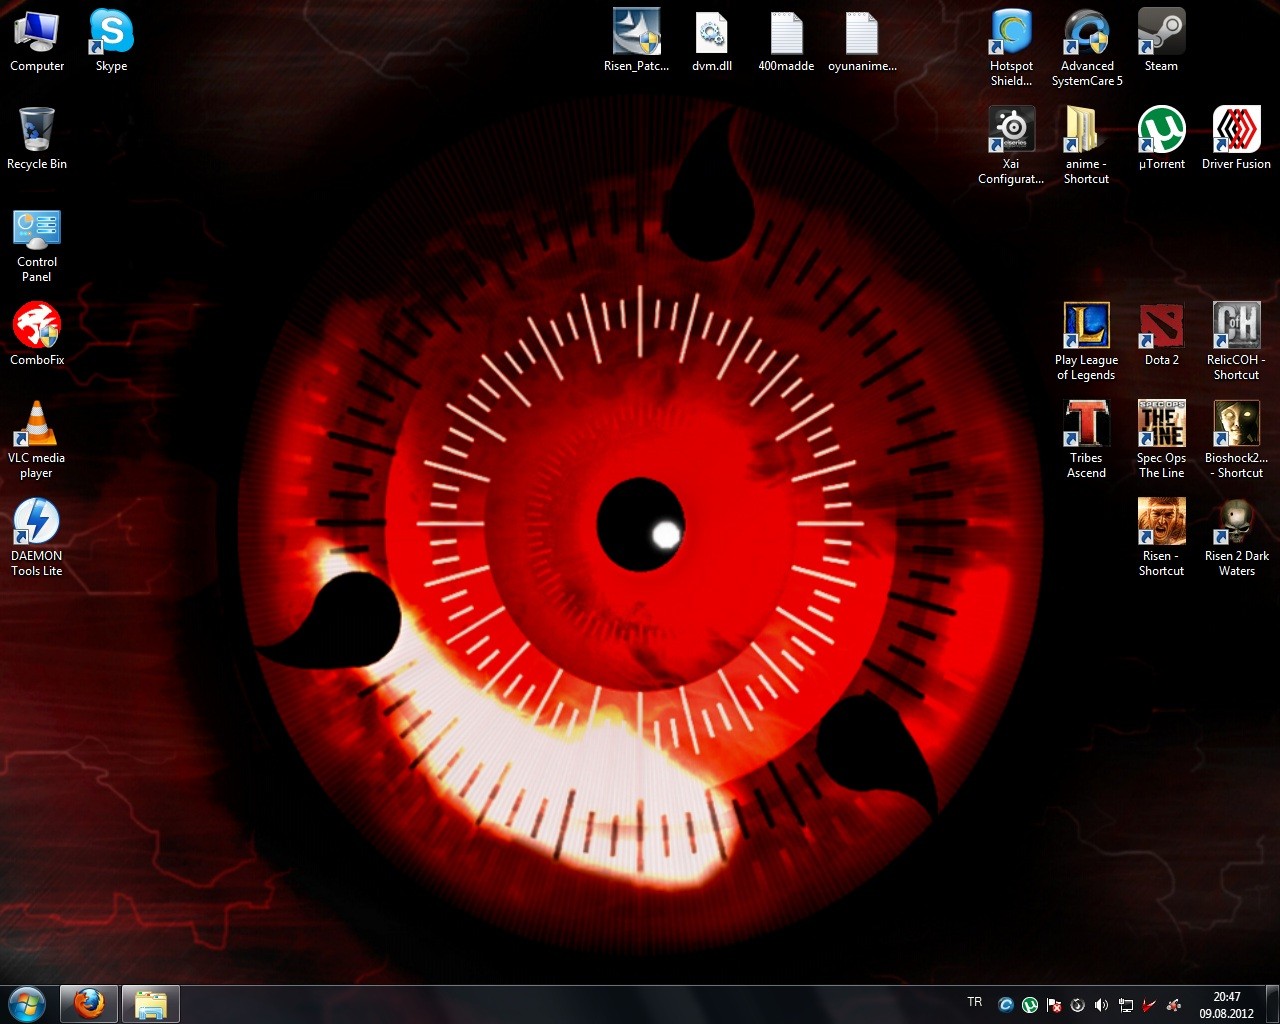Open Windows Explorer from the taskbar
Image resolution: width=1280 pixels, height=1024 pixels.
(151, 1004)
